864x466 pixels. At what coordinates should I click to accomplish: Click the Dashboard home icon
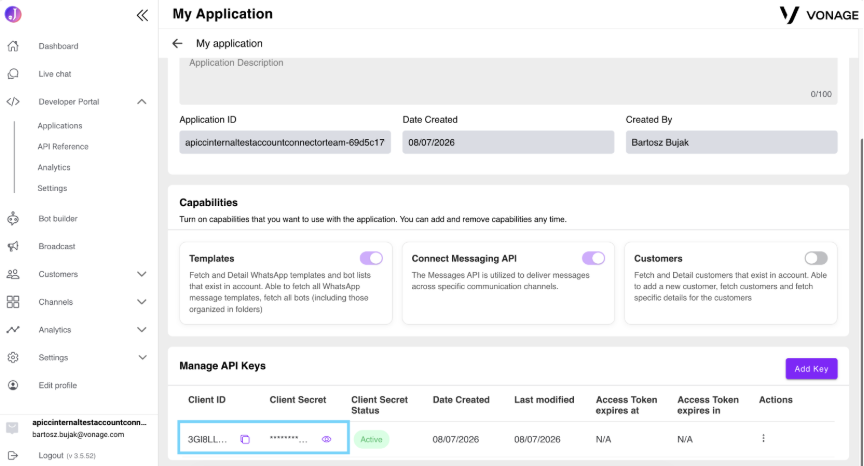[x=13, y=46]
